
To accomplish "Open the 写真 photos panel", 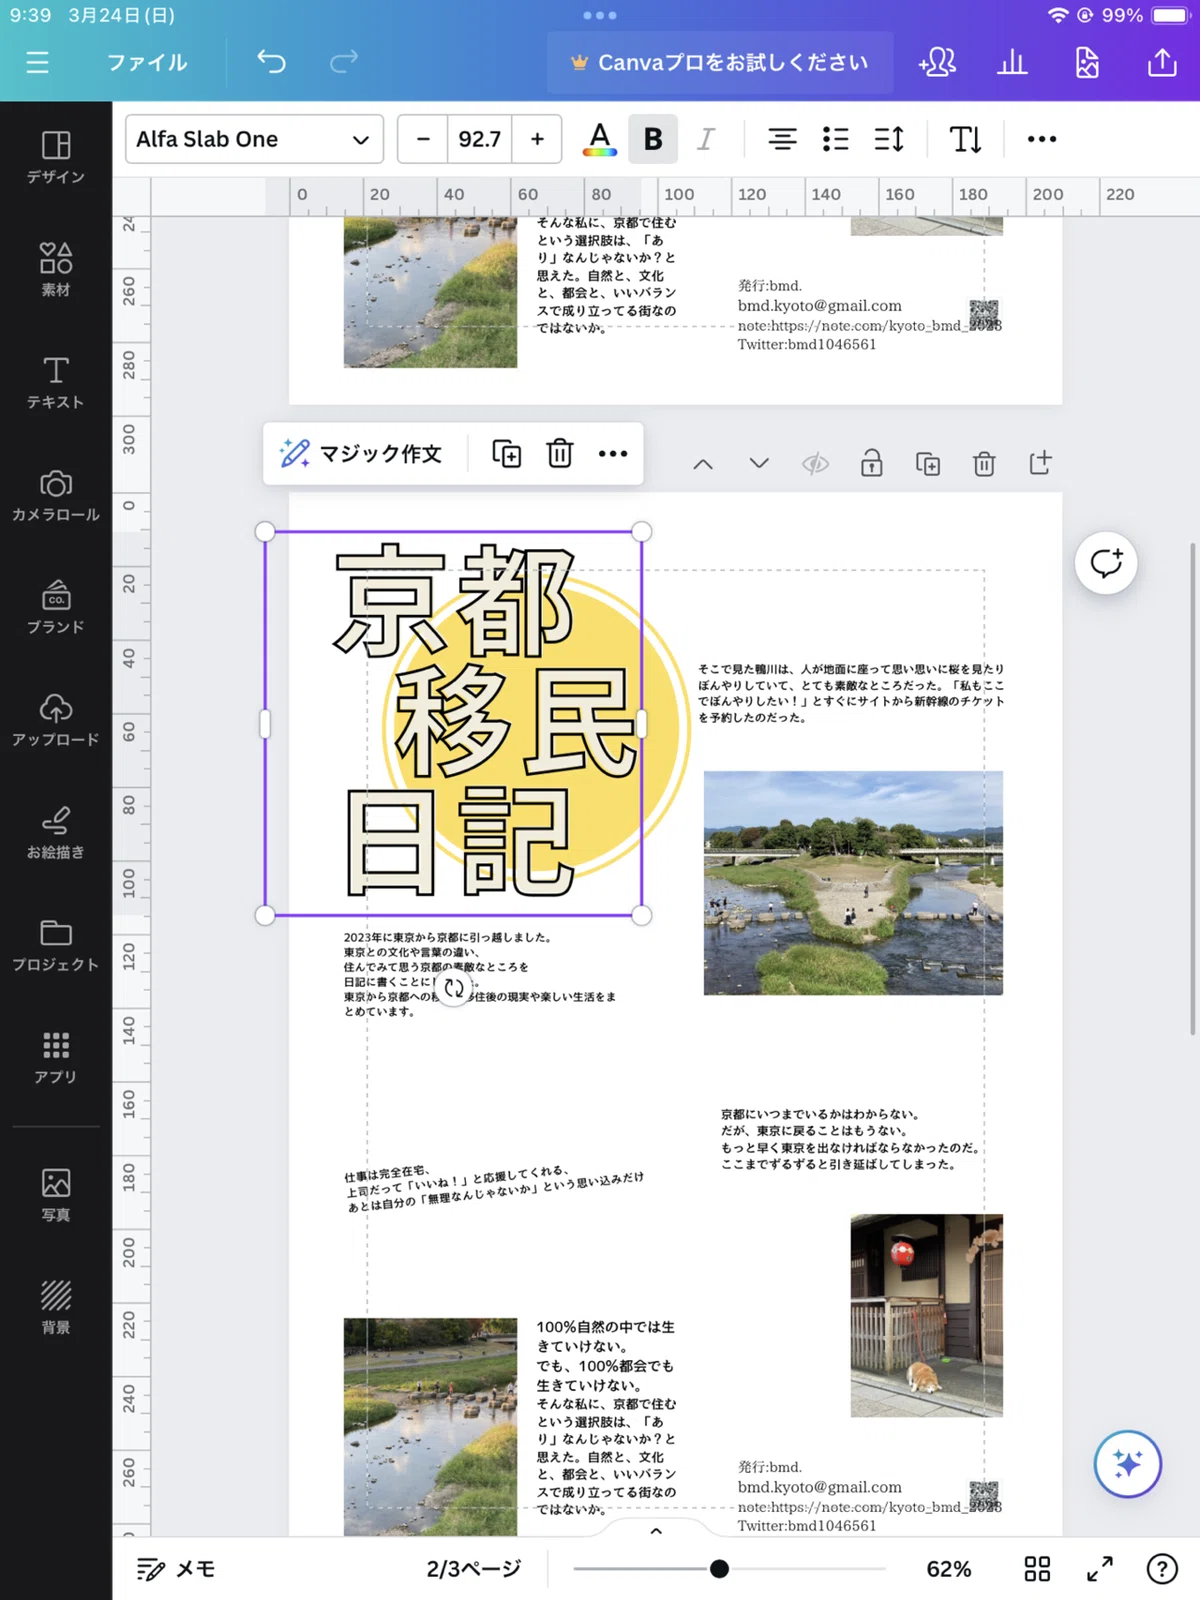I will 56,1195.
